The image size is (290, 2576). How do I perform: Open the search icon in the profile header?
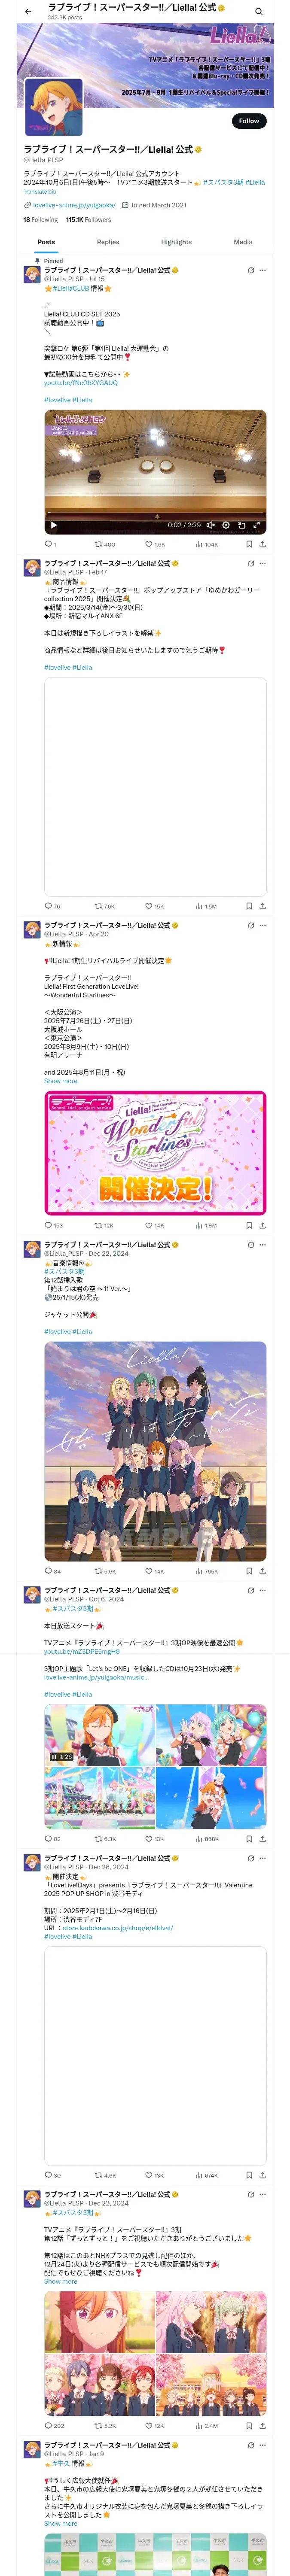pos(258,11)
